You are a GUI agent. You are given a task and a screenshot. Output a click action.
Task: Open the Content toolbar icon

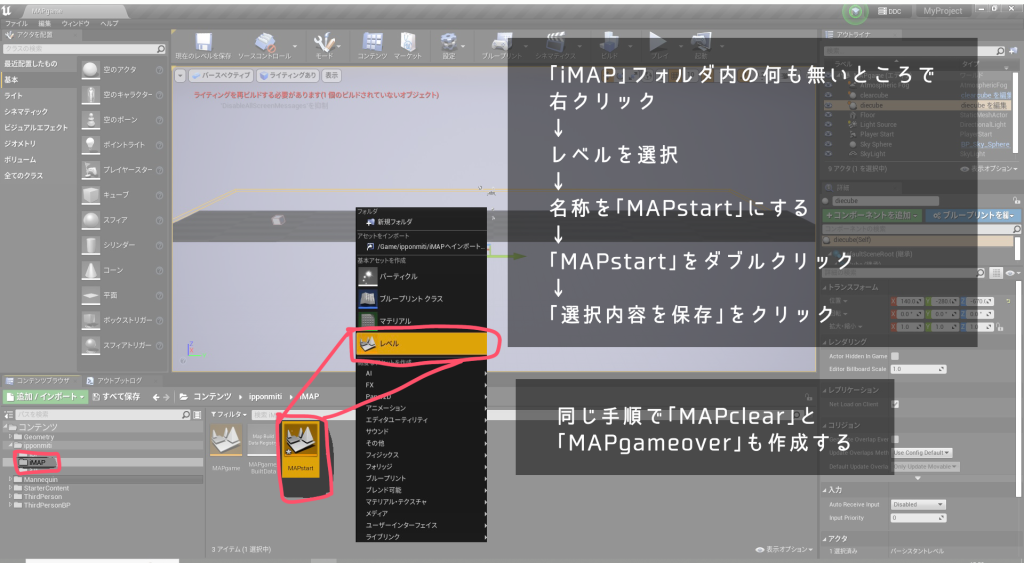pos(372,44)
